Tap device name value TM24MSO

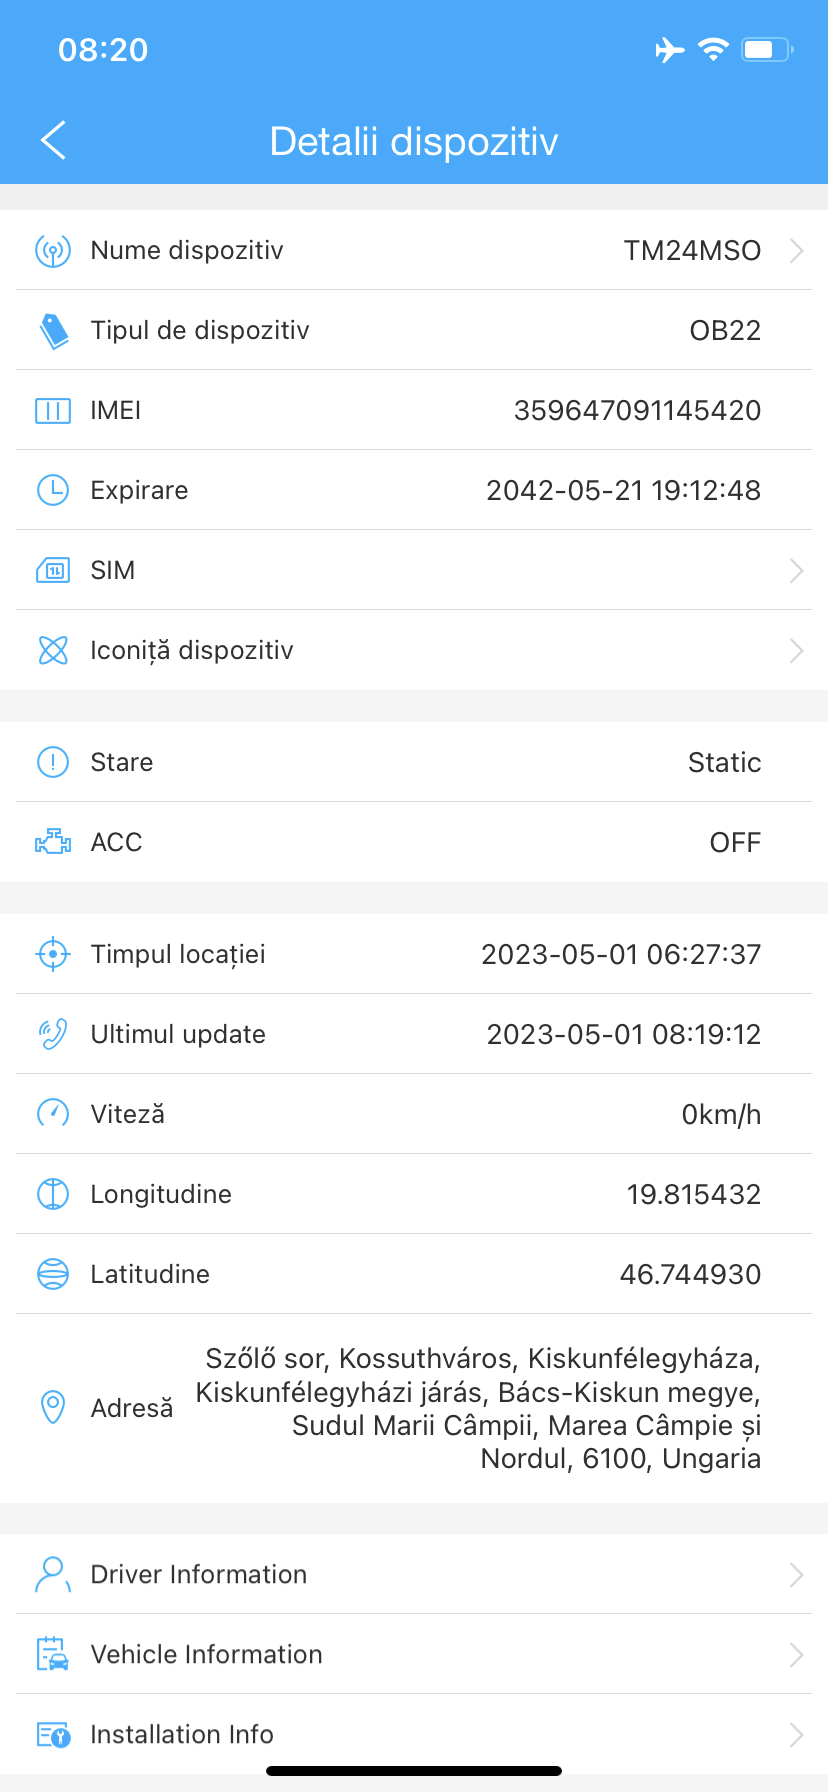pyautogui.click(x=692, y=250)
